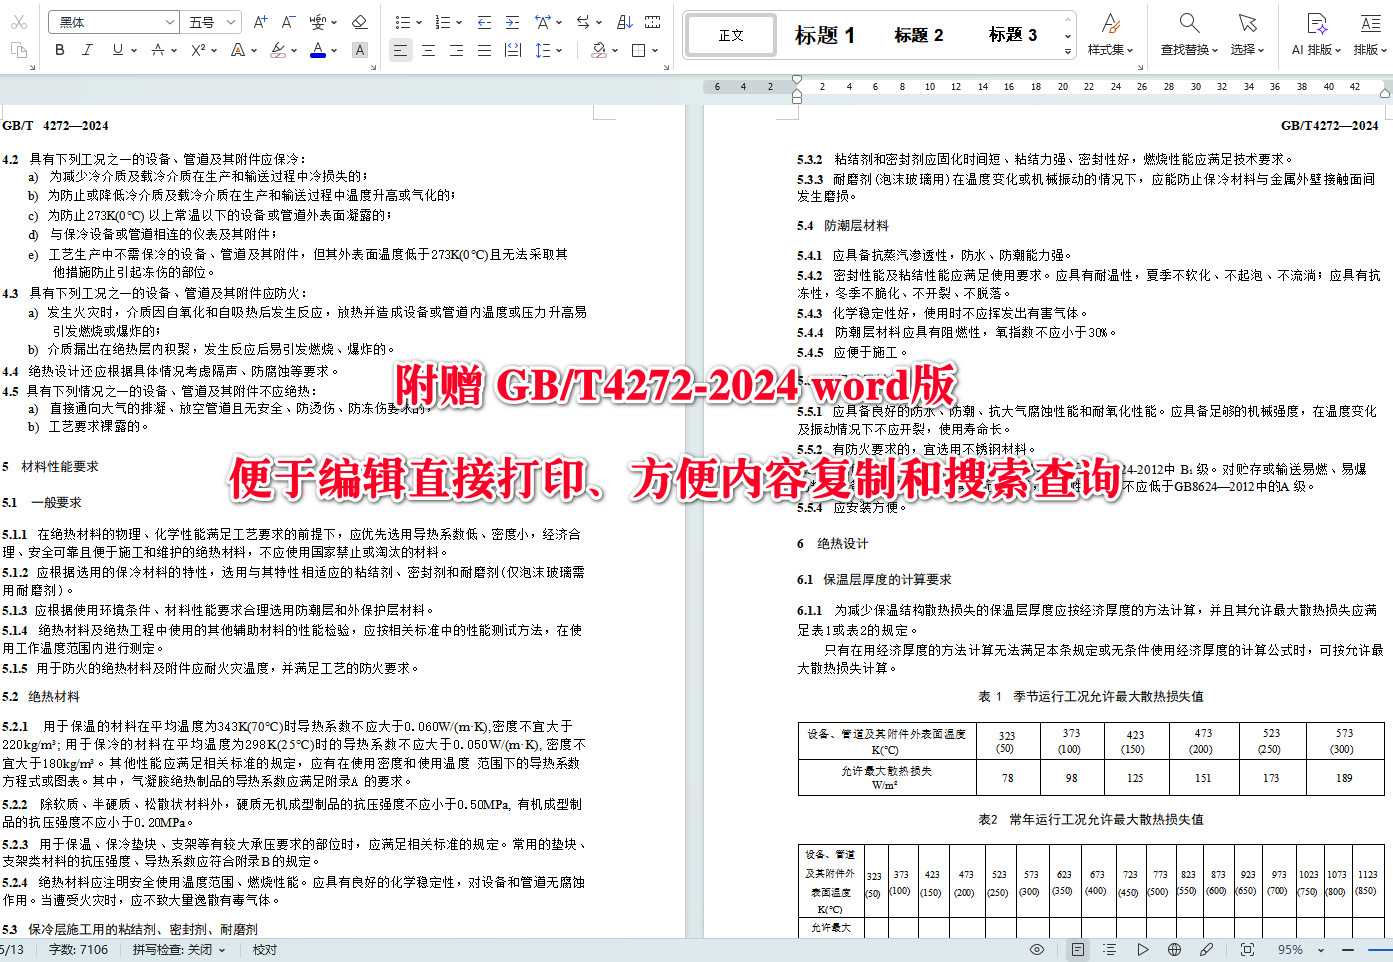Set paragraph alignment to center

click(428, 50)
